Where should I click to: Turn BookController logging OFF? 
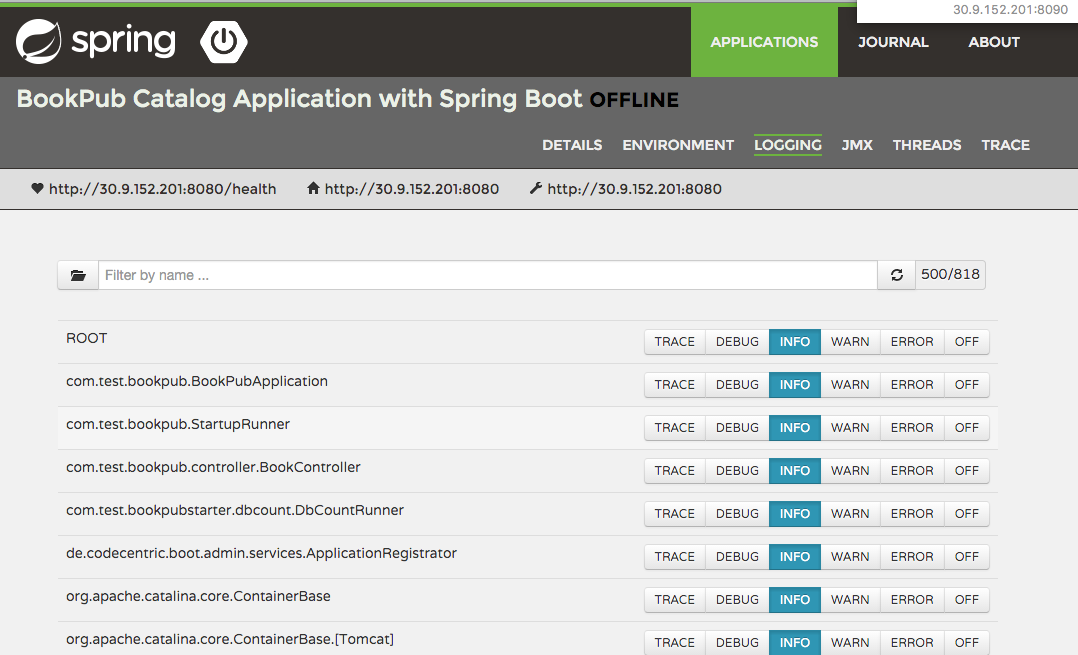click(x=966, y=470)
